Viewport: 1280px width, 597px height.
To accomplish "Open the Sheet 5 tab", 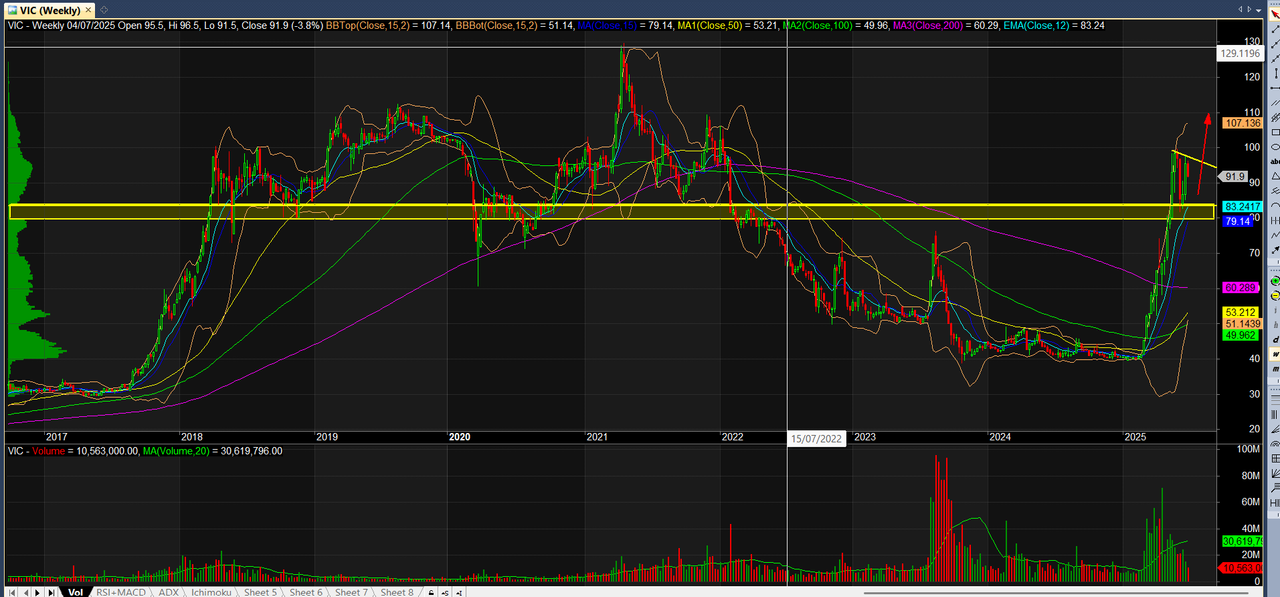I will click(260, 592).
